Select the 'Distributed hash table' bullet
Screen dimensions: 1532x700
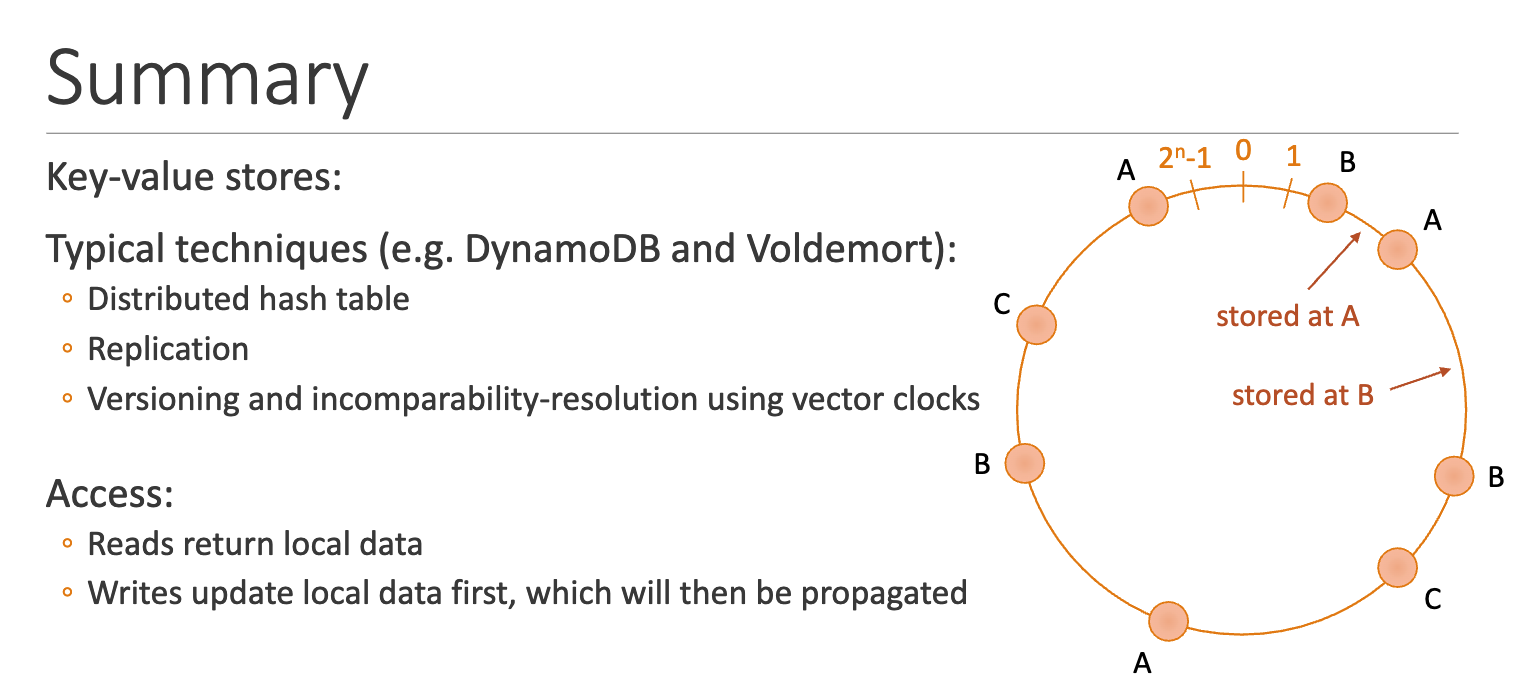click(249, 299)
